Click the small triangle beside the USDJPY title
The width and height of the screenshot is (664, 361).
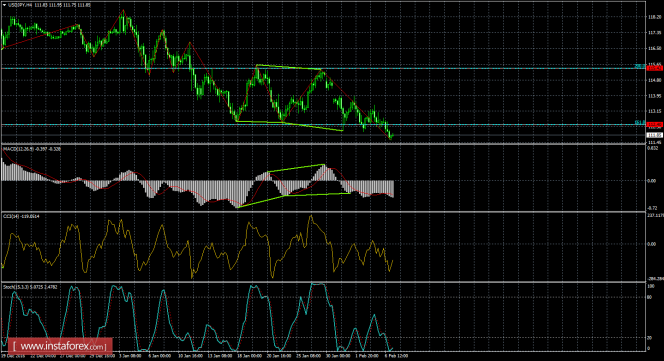coord(4,5)
